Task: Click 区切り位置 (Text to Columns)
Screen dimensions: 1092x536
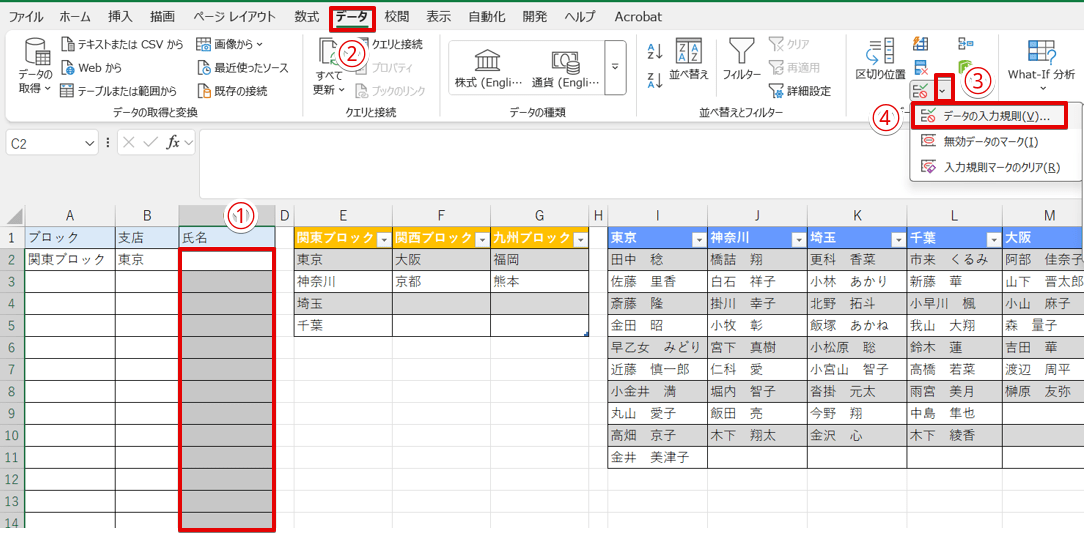Action: [x=880, y=59]
